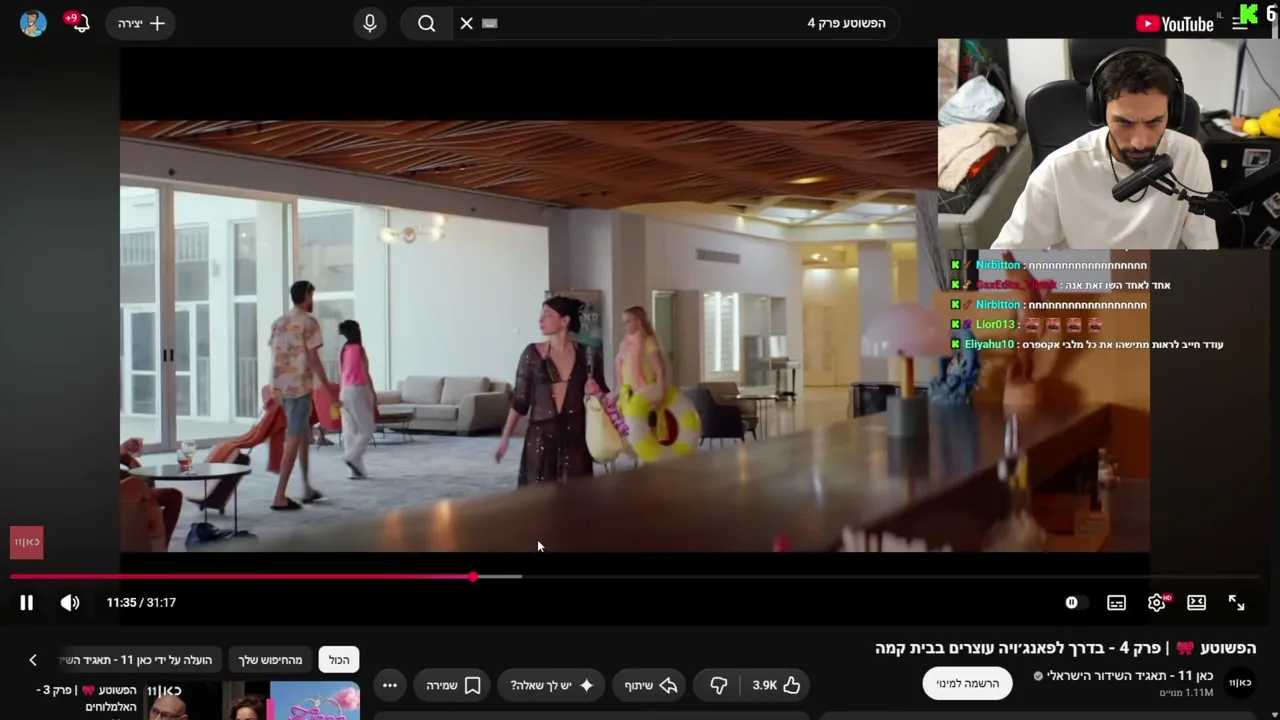Select the הכול filter chip

tap(339, 660)
